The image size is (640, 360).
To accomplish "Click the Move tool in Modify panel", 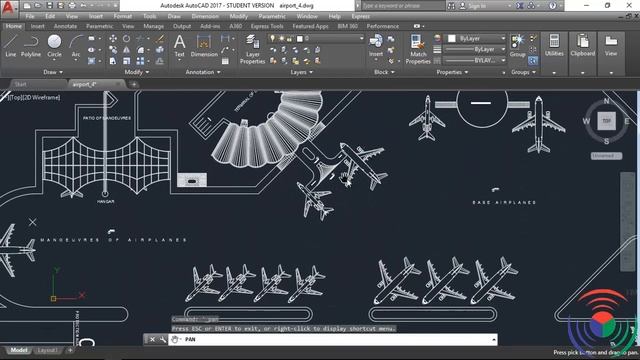I will (113, 38).
